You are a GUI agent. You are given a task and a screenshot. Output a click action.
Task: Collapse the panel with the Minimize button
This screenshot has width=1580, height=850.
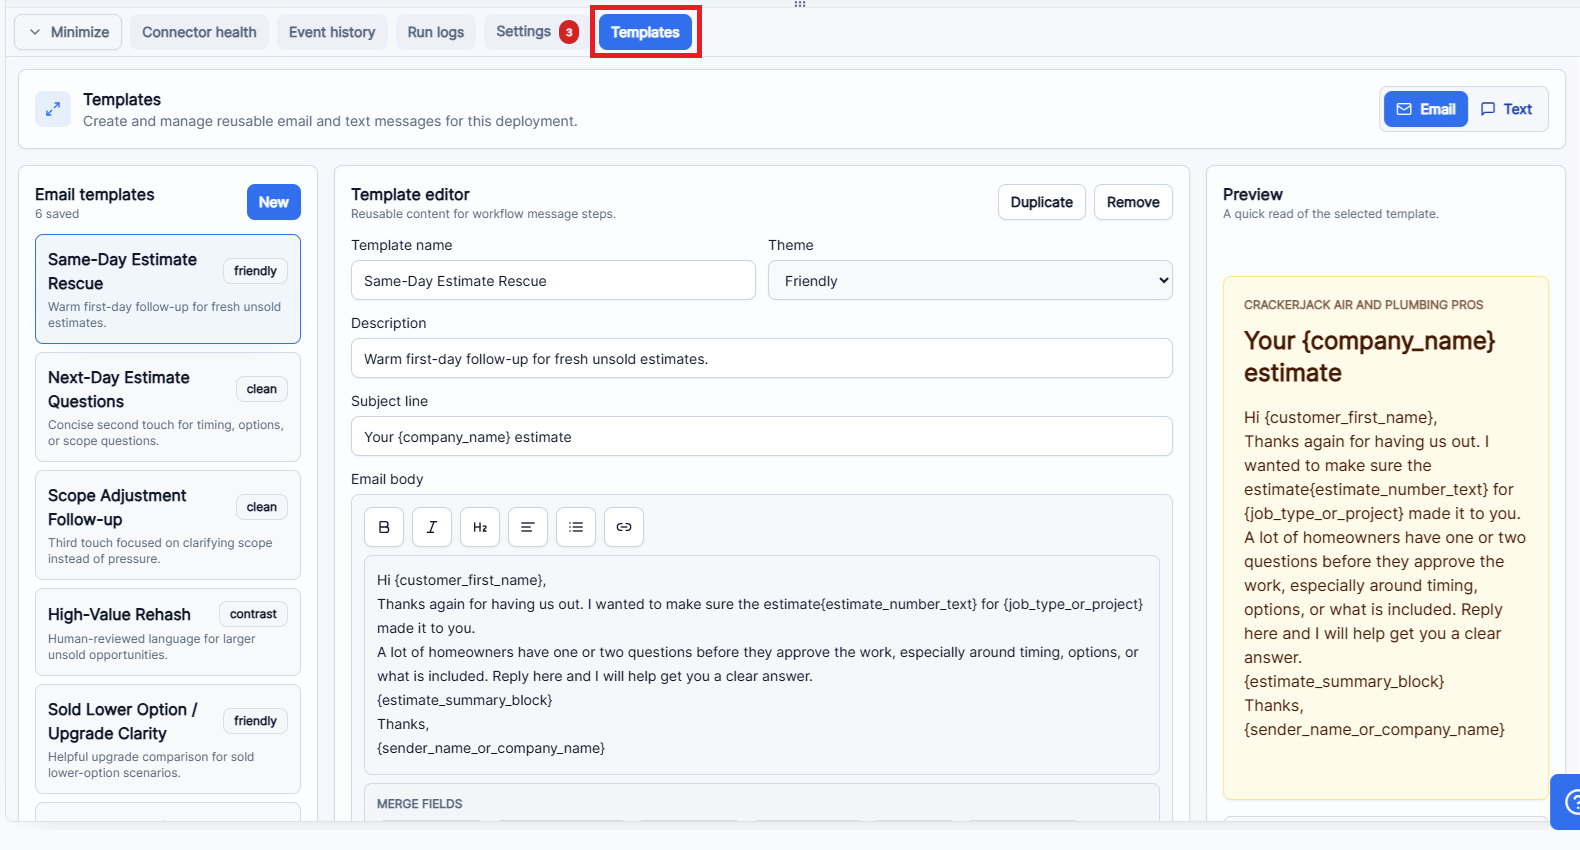coord(68,32)
